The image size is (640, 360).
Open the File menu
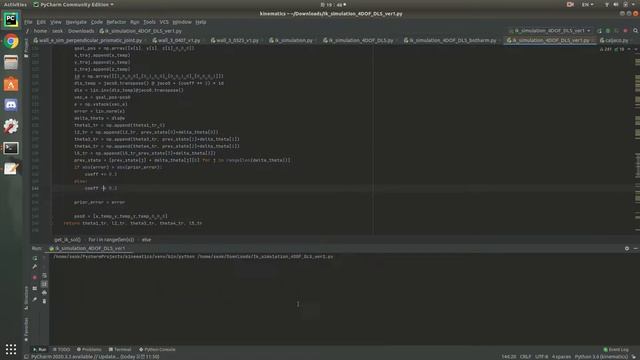tap(28, 22)
